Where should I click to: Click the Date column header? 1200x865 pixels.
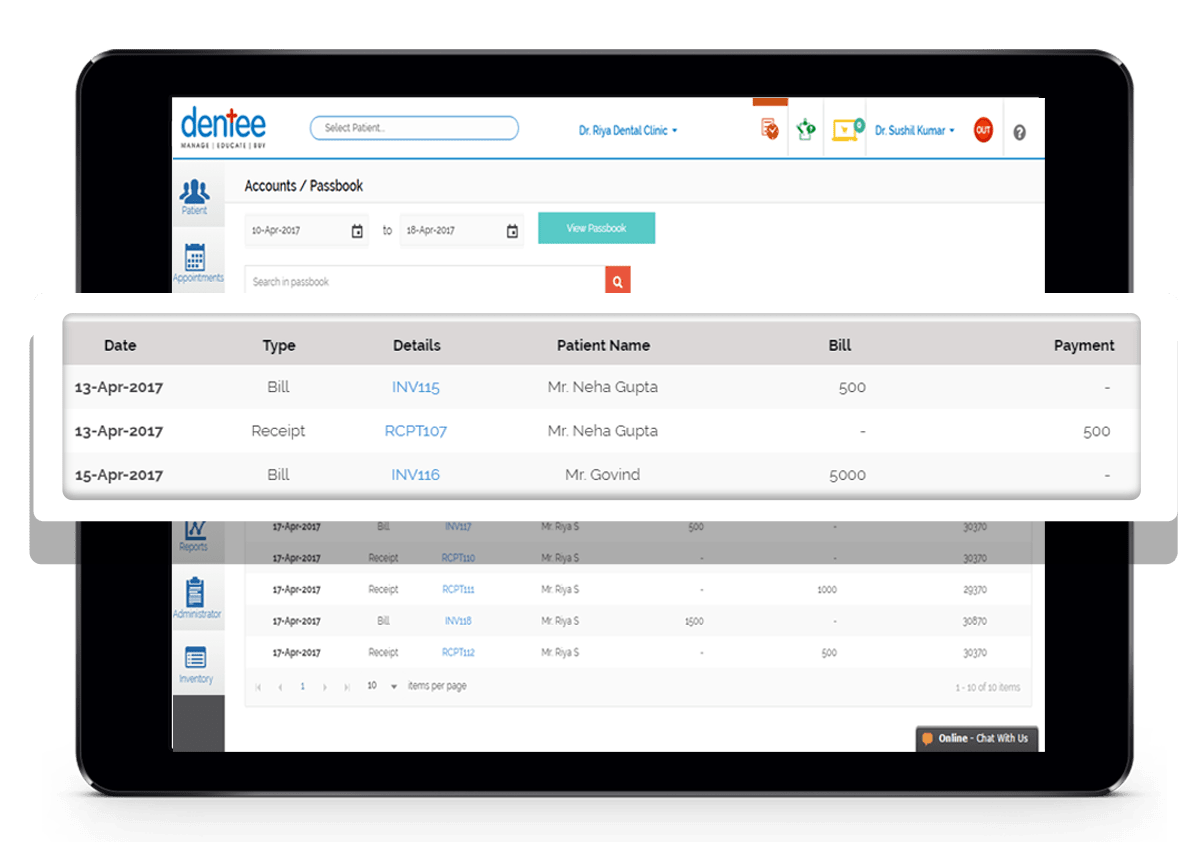pos(120,345)
